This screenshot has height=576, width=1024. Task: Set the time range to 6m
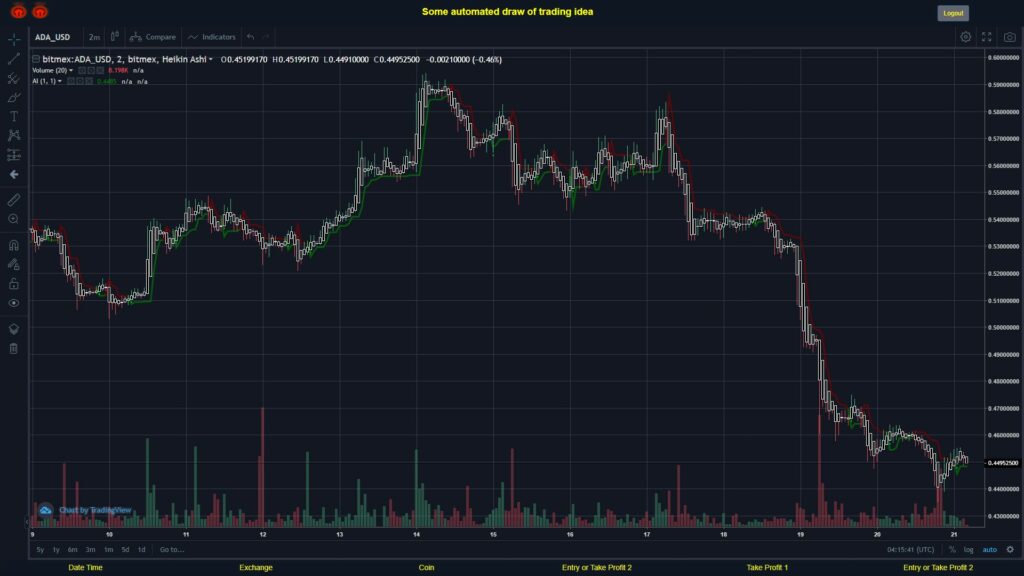click(72, 550)
